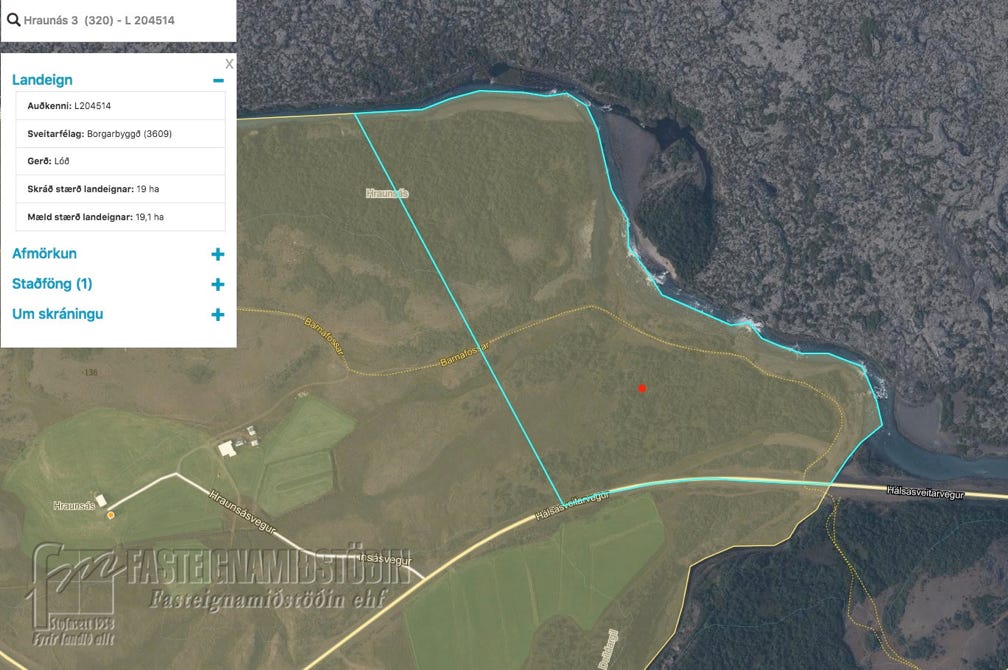Click the orange marker near Hraunsás farm
This screenshot has height=670, width=1008.
[x=111, y=515]
